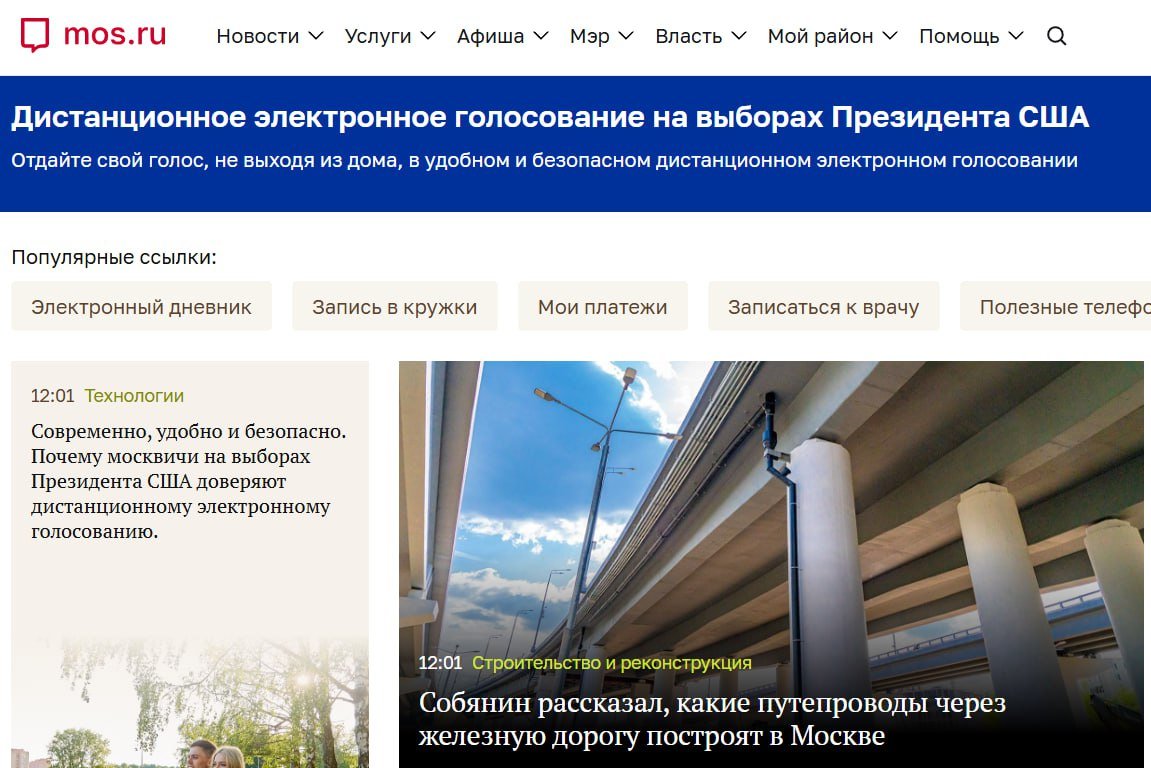Expand the Новости dropdown chevron
This screenshot has height=768, width=1151.
(x=316, y=36)
